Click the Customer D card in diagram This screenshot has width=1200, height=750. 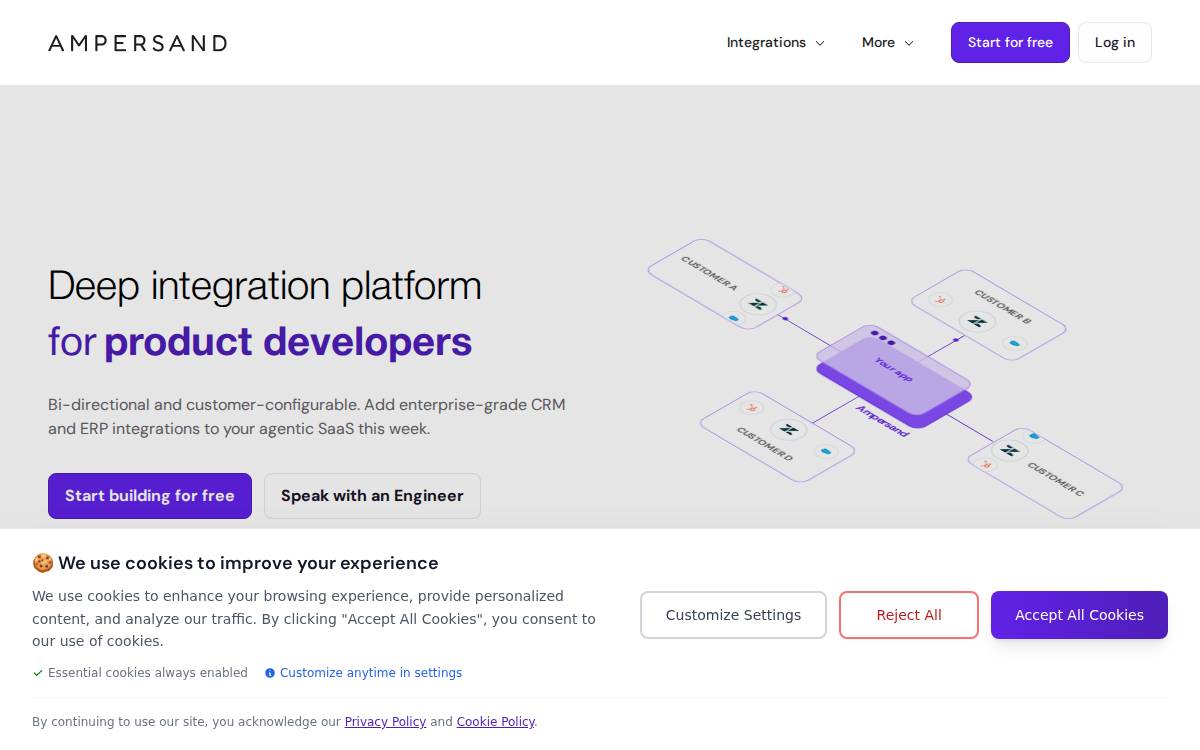pos(777,437)
